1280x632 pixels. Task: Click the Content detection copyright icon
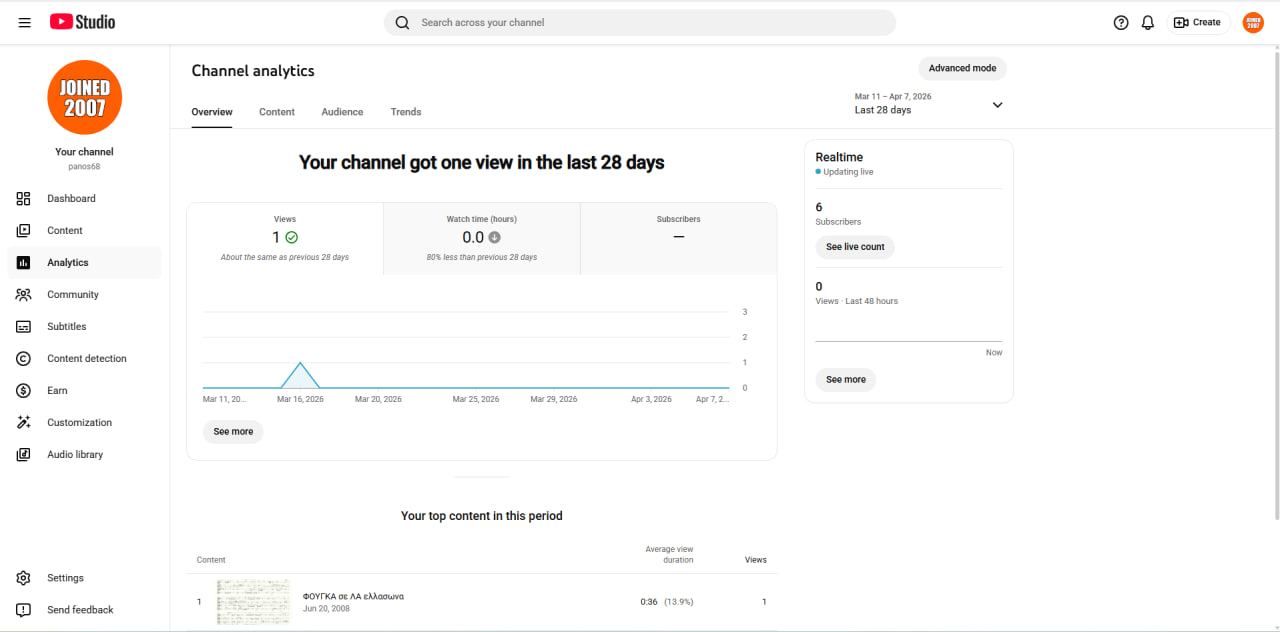coord(24,358)
